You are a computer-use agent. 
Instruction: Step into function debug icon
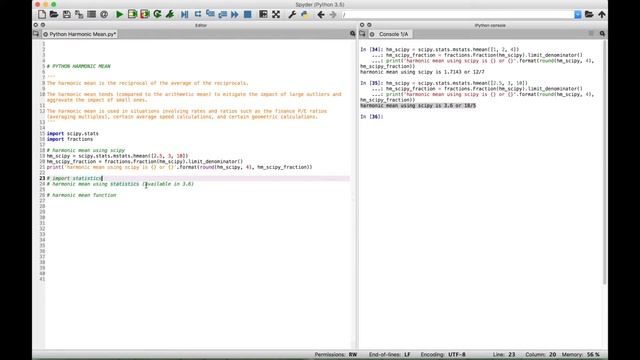(210, 14)
